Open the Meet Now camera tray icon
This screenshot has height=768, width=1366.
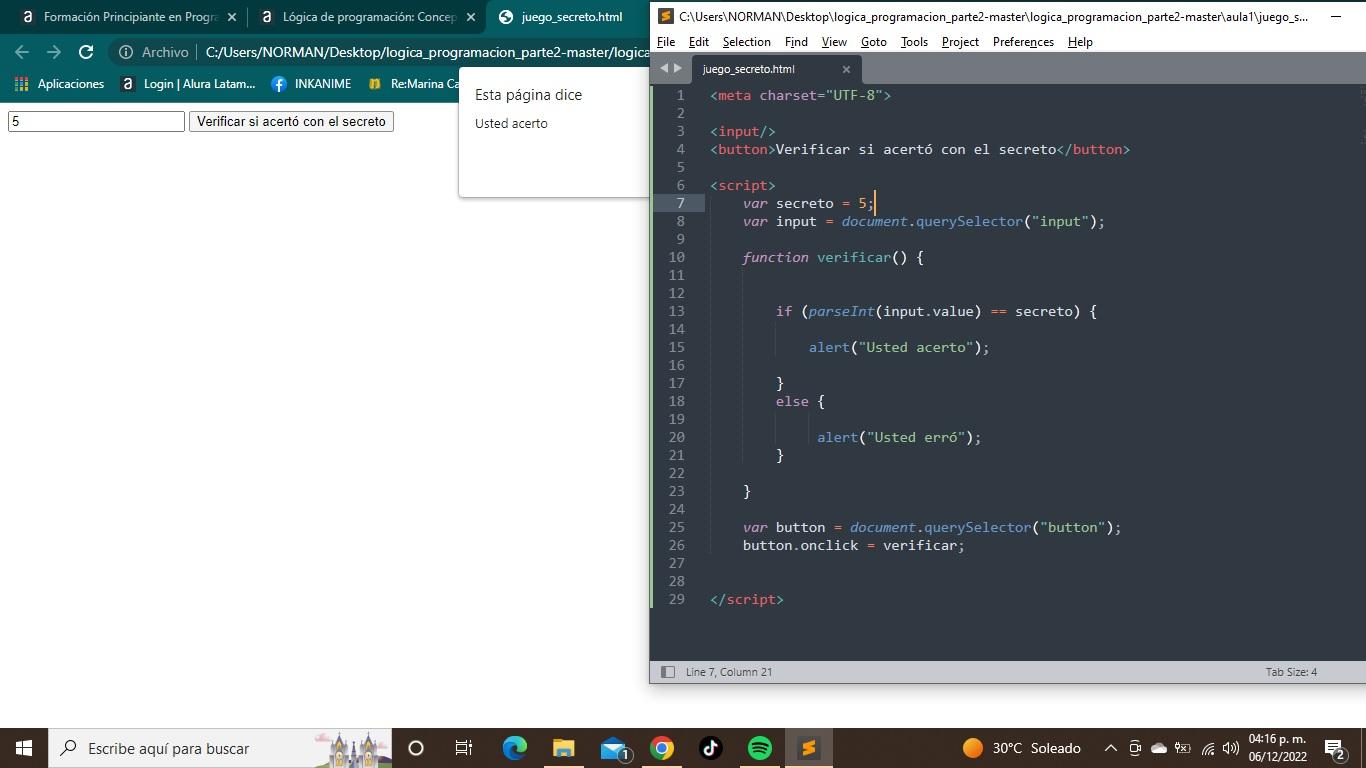1135,748
